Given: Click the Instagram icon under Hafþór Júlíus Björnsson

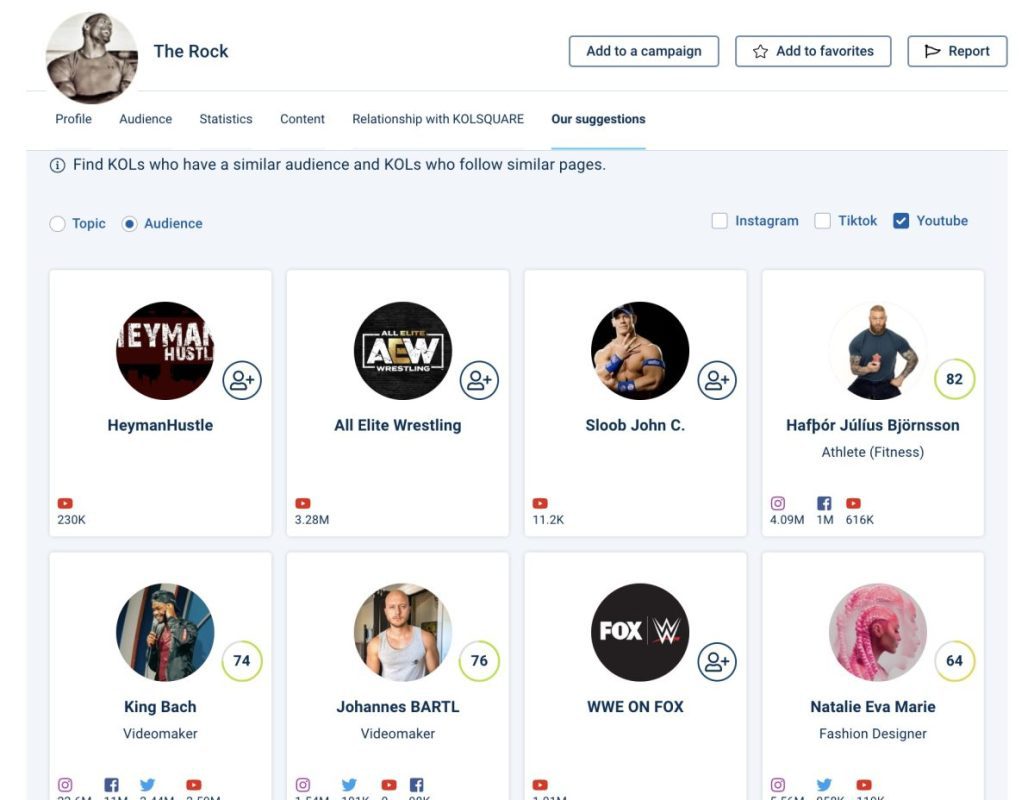Looking at the screenshot, I should pos(779,503).
